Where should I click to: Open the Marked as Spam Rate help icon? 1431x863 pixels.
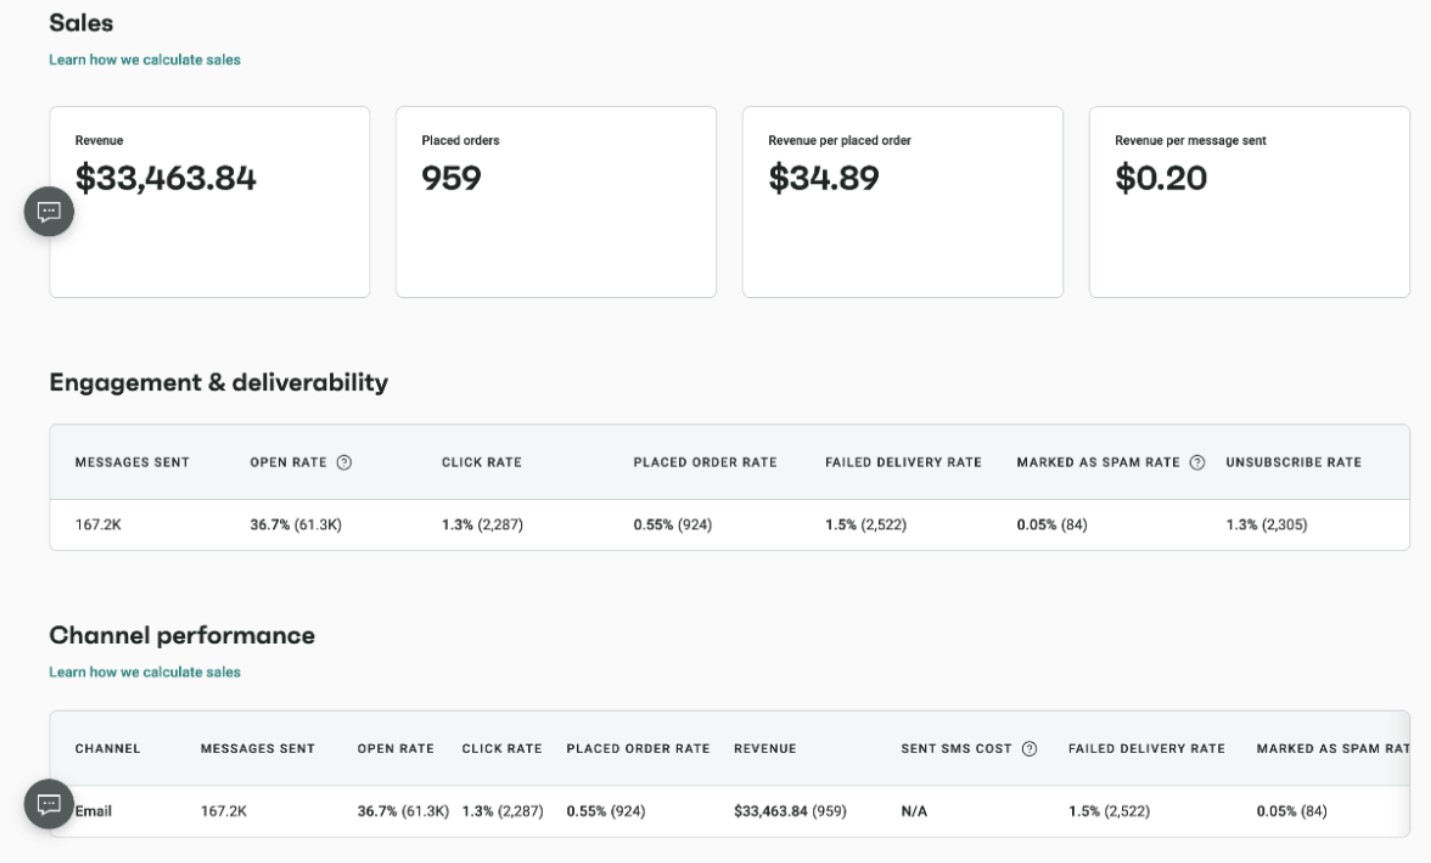click(x=1198, y=462)
